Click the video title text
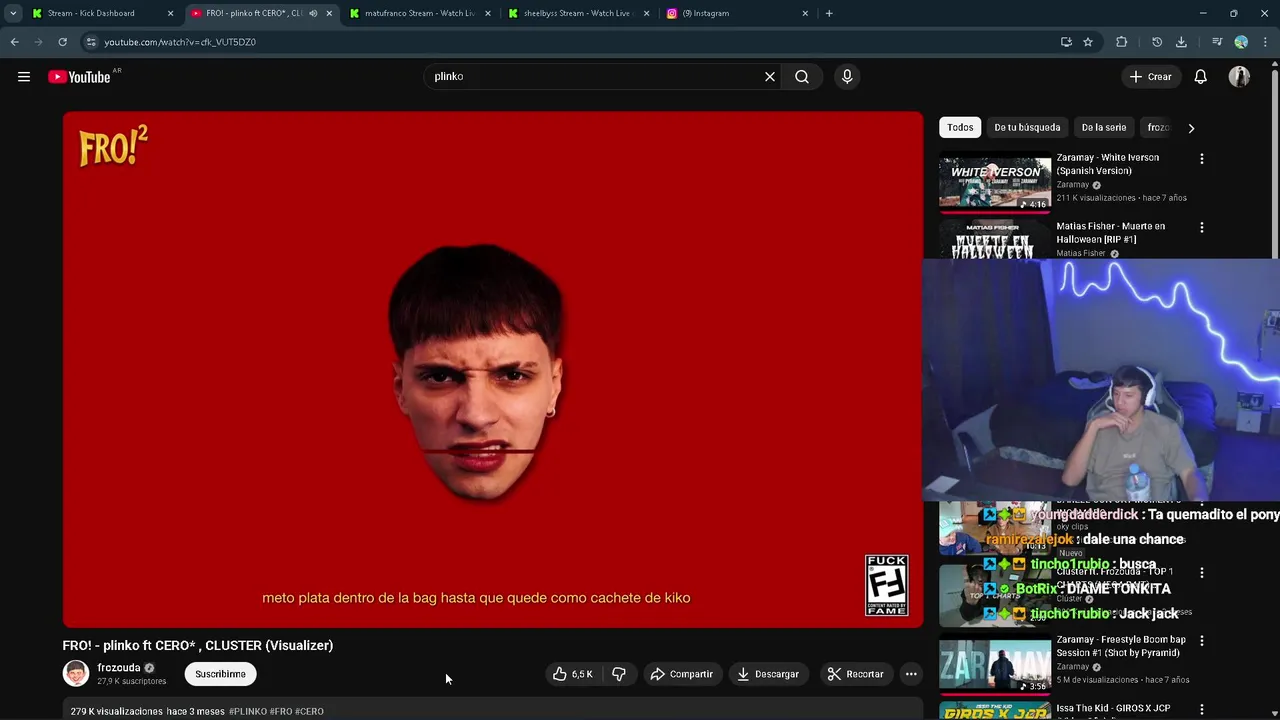 point(197,645)
